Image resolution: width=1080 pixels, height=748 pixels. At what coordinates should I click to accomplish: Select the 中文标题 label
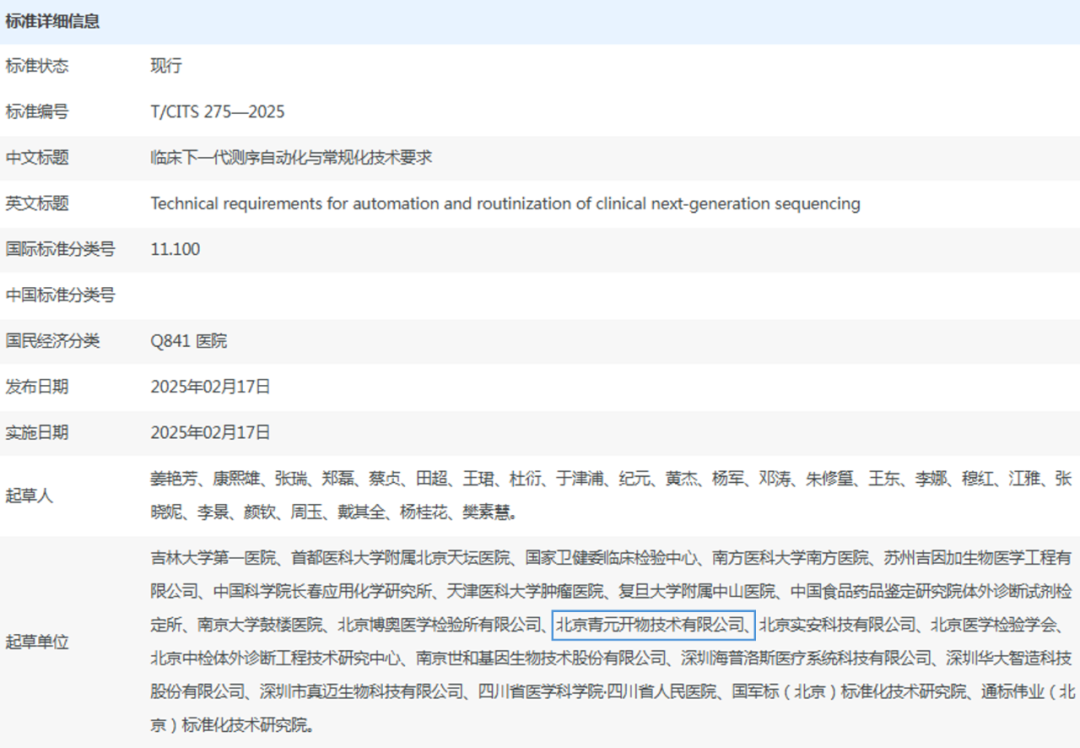[37, 158]
